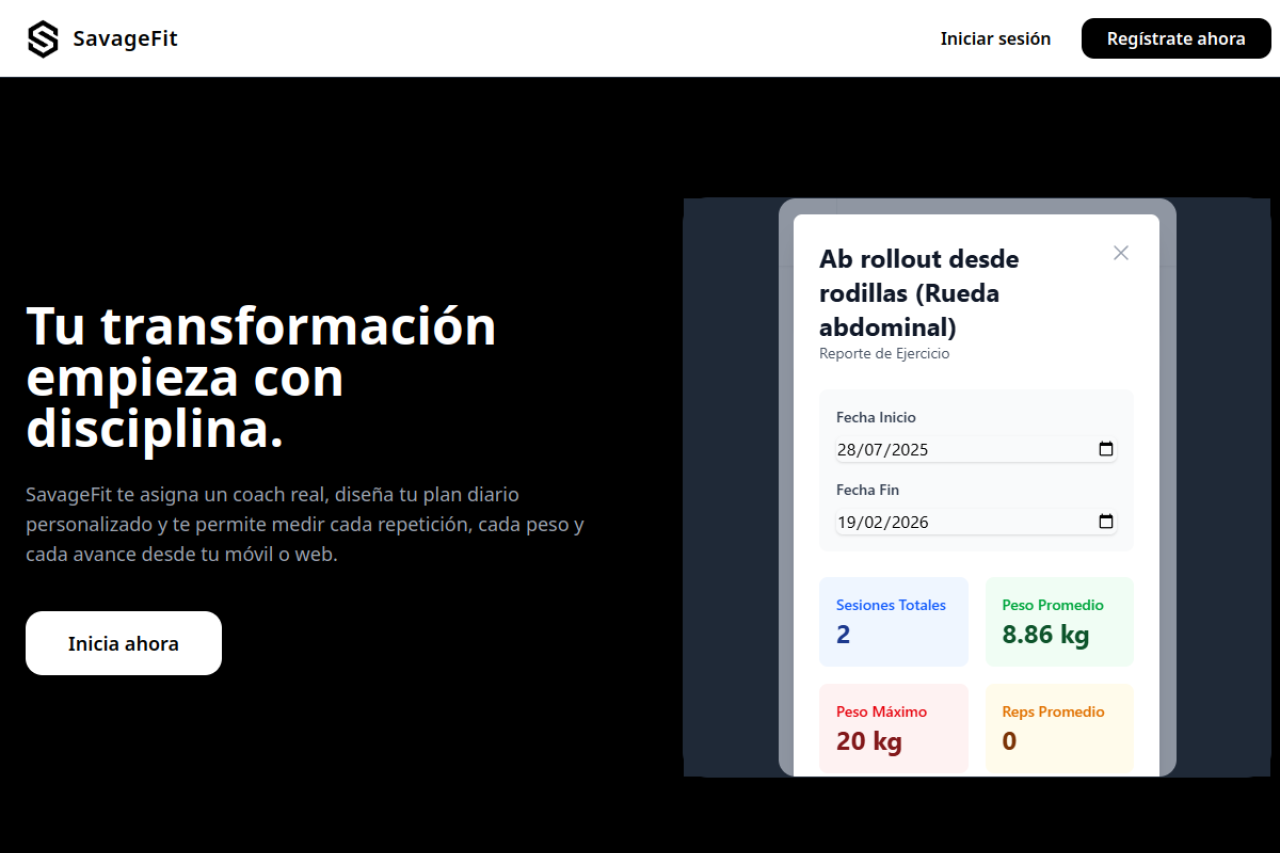Click the 'Fecha Inicio' label
Image resolution: width=1280 pixels, height=853 pixels.
click(x=876, y=417)
